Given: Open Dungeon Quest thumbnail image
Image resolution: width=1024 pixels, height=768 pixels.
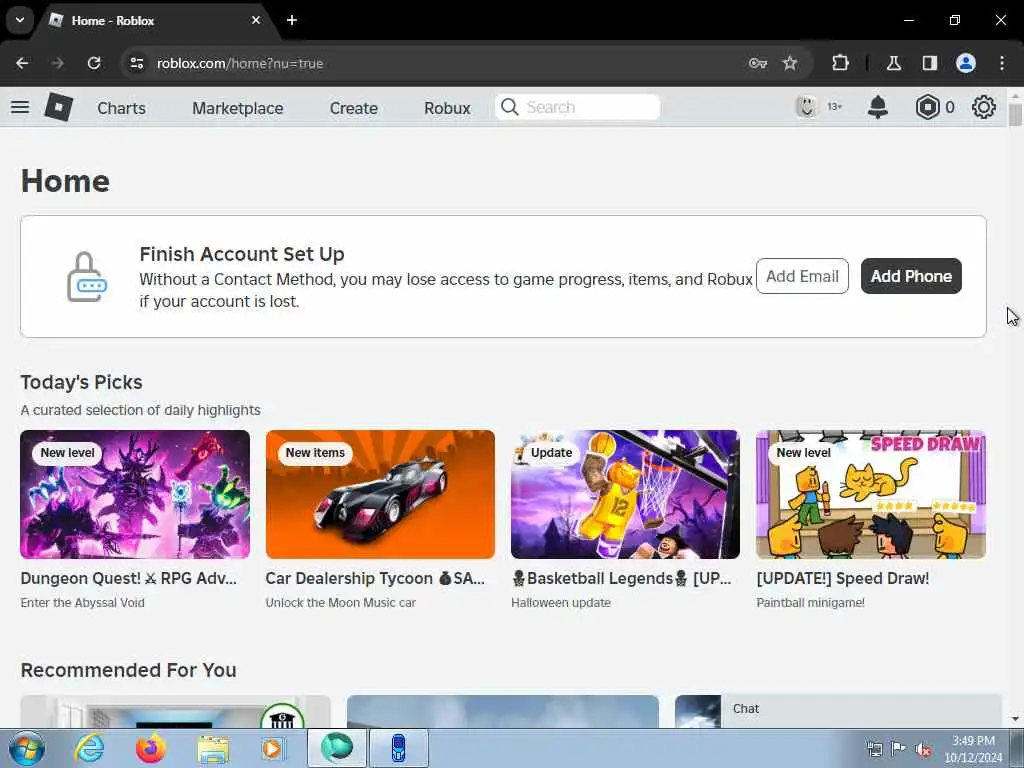Looking at the screenshot, I should (135, 494).
